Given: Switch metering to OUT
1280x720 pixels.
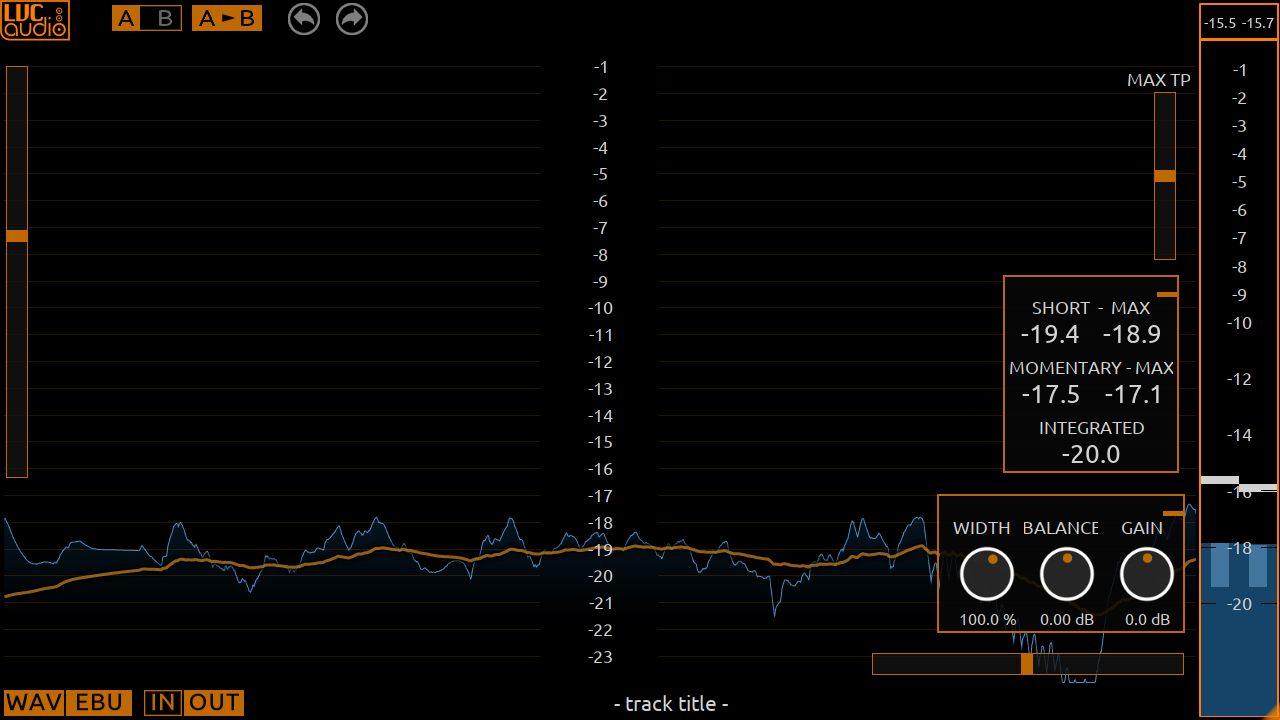Looking at the screenshot, I should click(214, 703).
